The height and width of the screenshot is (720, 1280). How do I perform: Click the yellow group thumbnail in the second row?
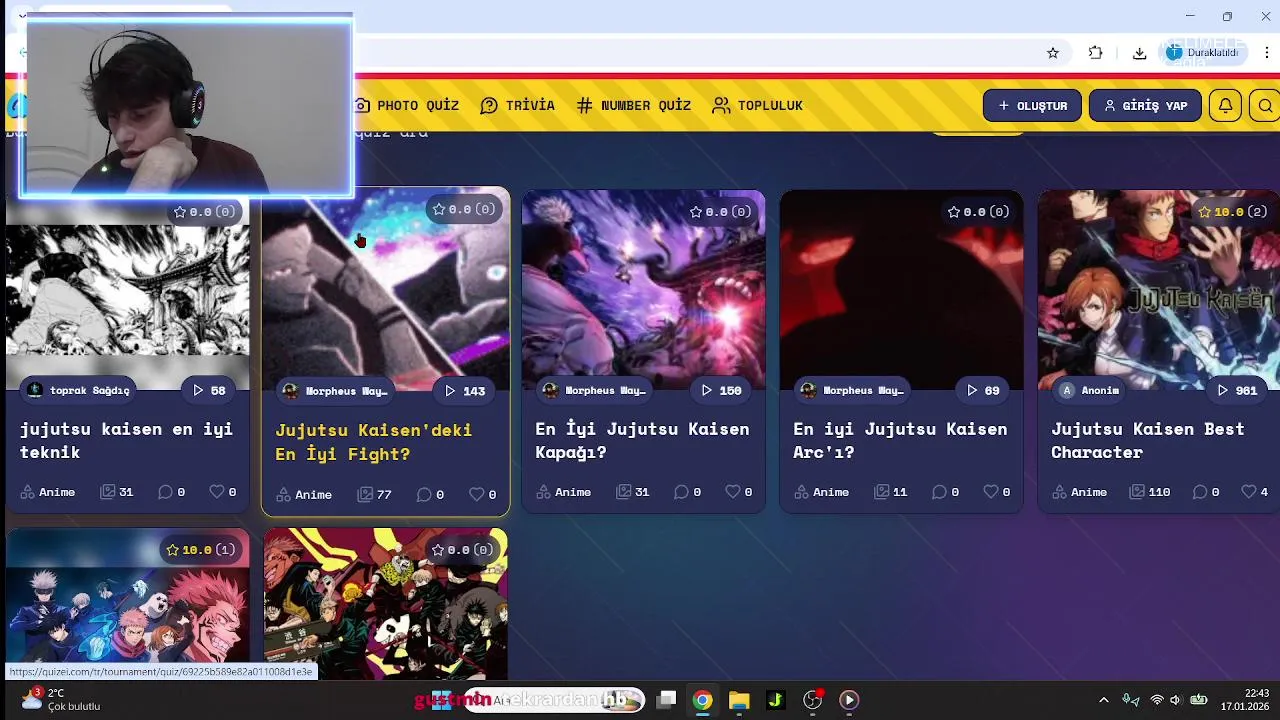click(x=386, y=604)
